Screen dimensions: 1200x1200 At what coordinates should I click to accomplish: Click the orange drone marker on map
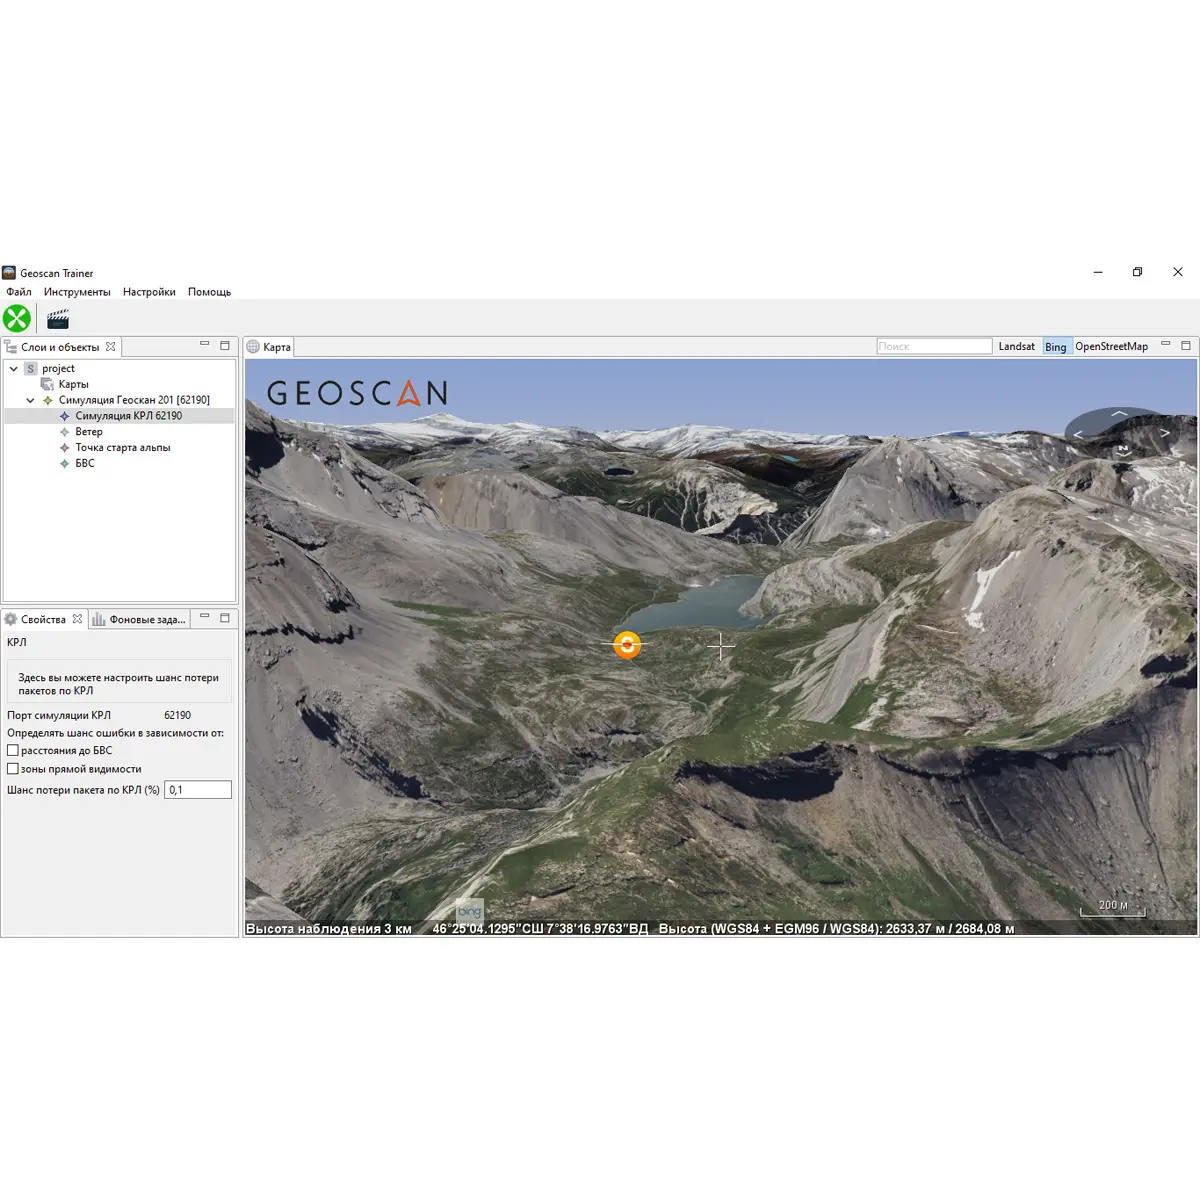pos(627,645)
